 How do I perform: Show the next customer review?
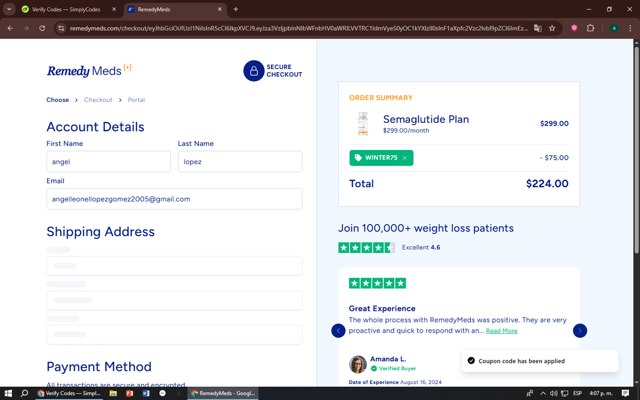(x=580, y=331)
